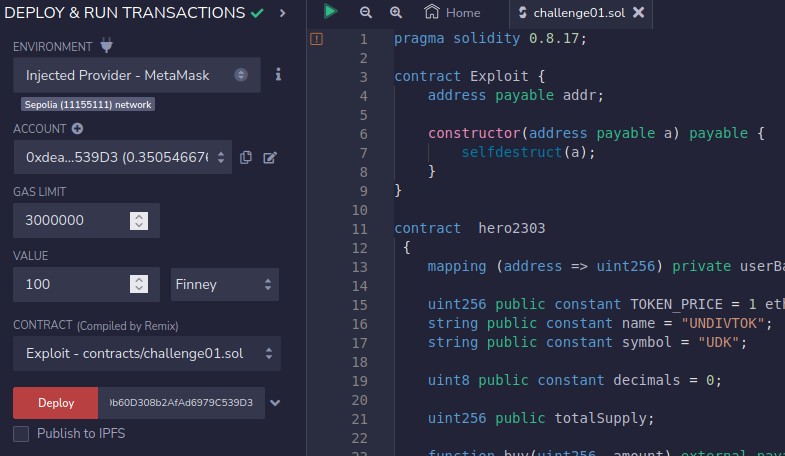Click the value input showing 100
Image resolution: width=785 pixels, height=456 pixels.
86,284
